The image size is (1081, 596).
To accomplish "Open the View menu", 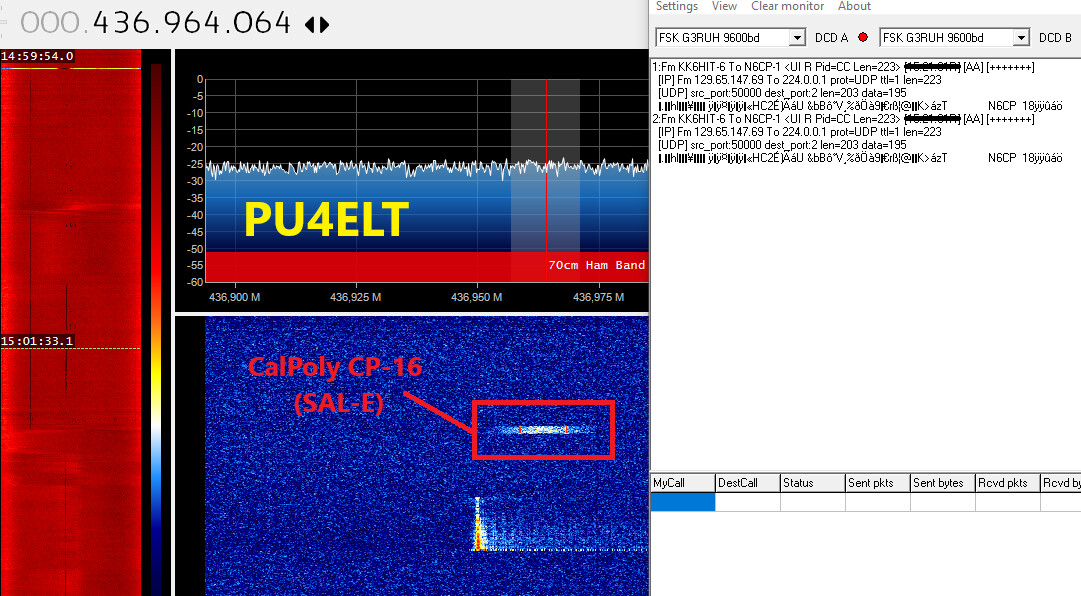I will coord(724,7).
